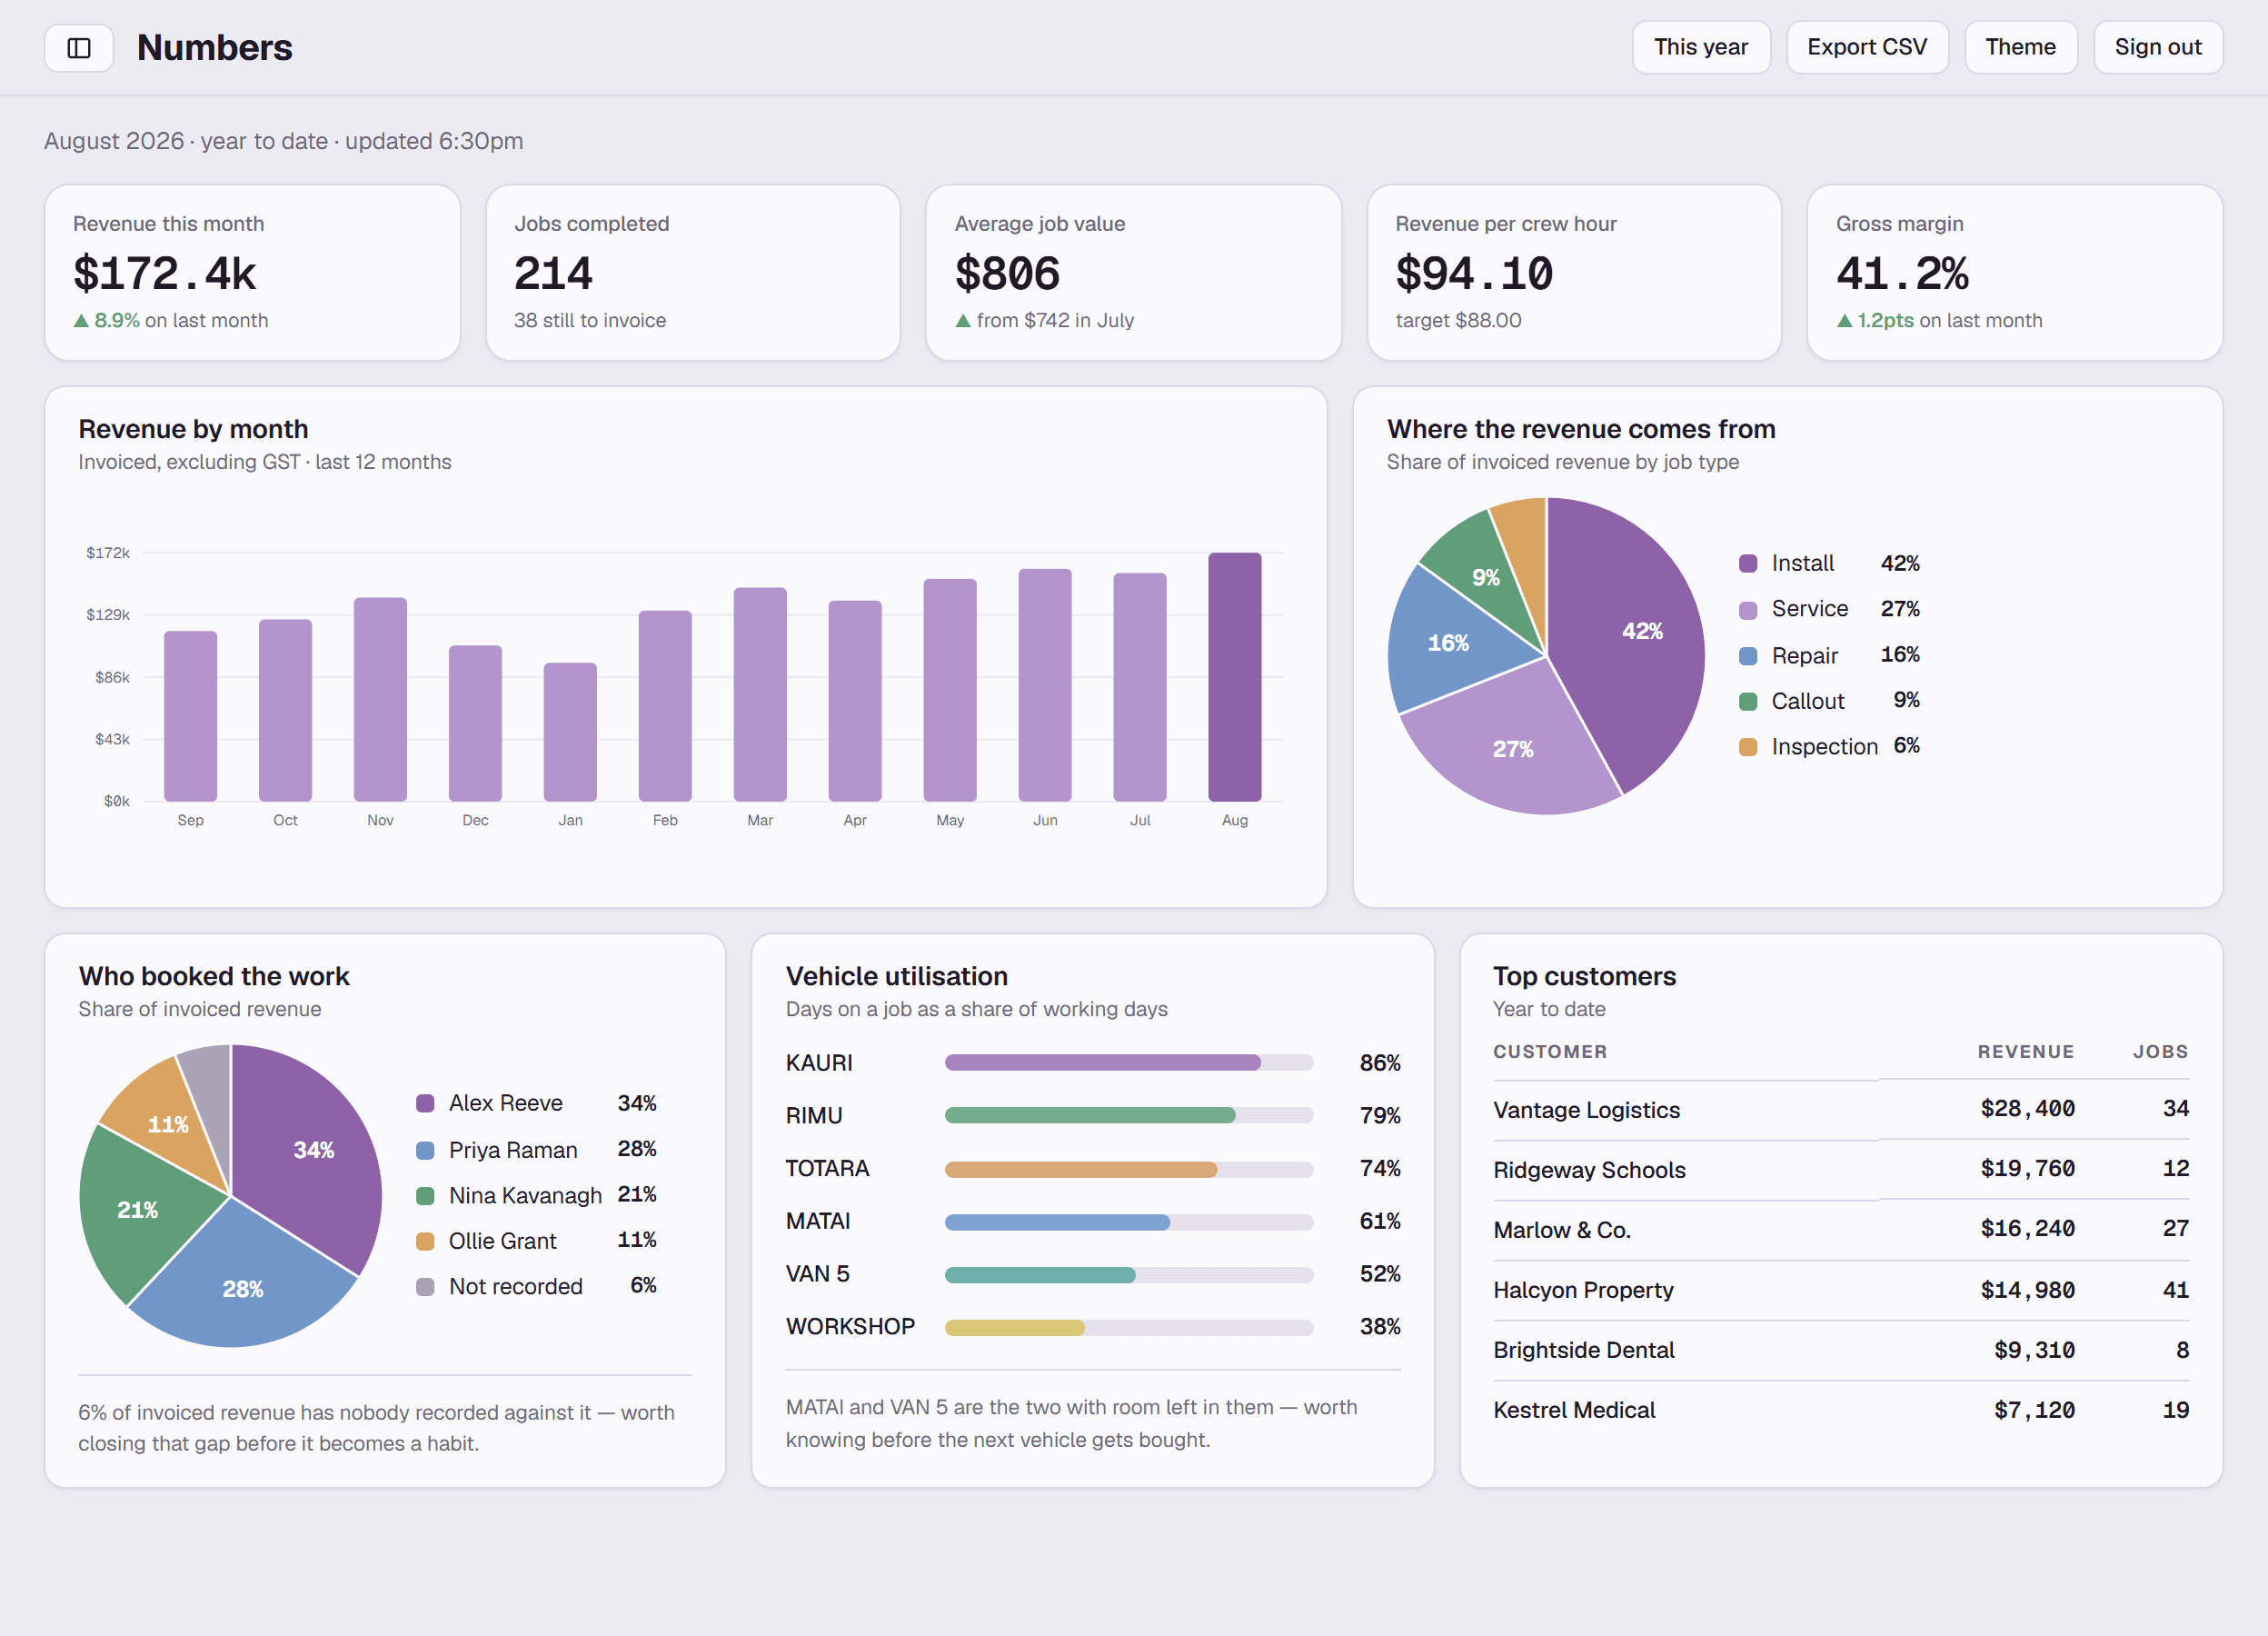Click the green up arrow beside 8.9%
The width and height of the screenshot is (2268, 1636).
point(82,321)
